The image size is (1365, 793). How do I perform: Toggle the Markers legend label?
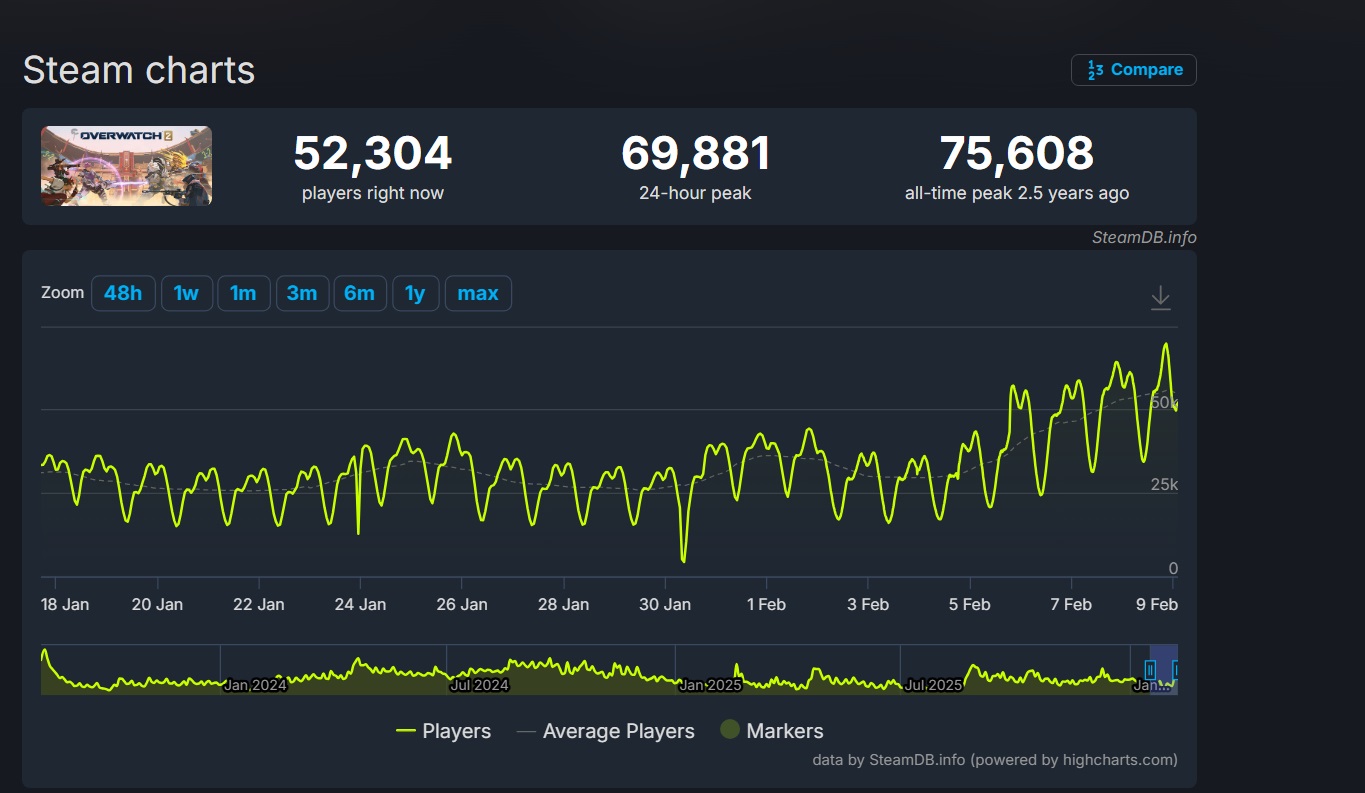pos(784,731)
